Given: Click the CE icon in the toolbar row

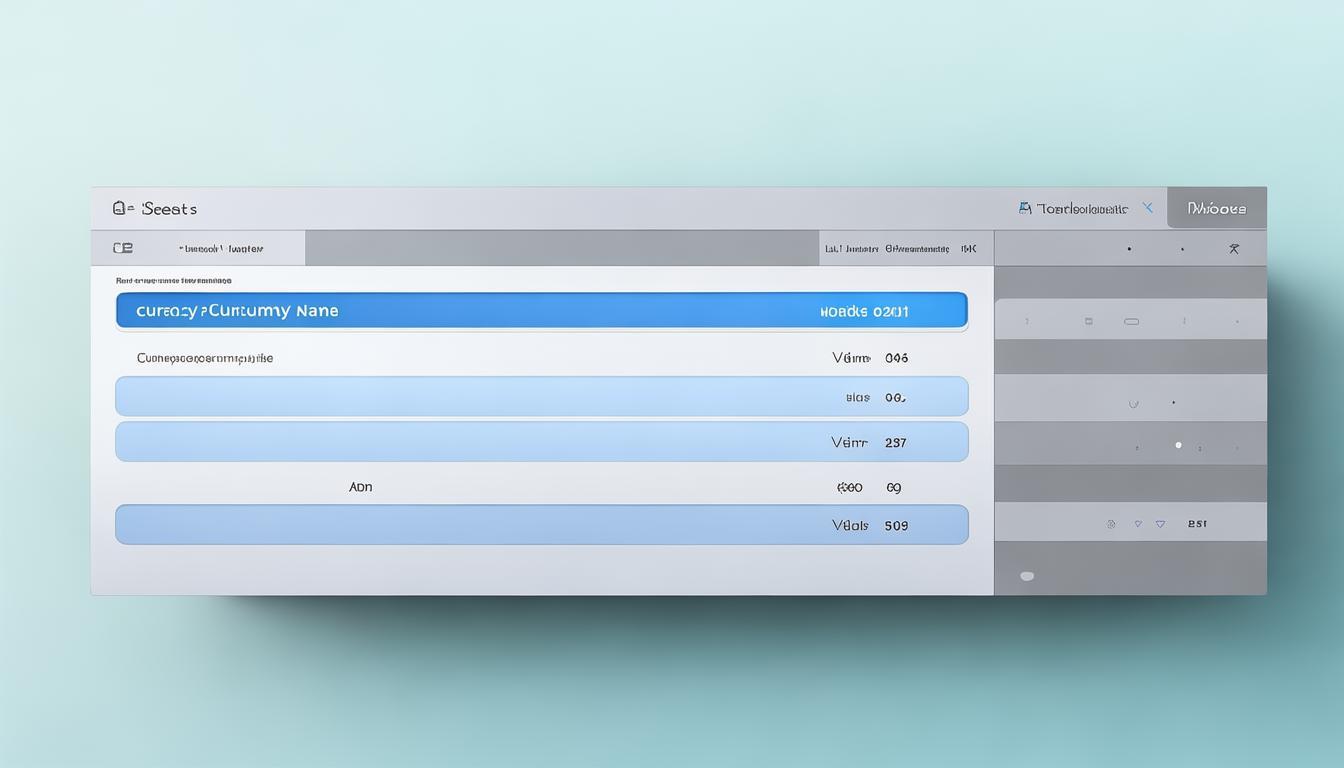Looking at the screenshot, I should click(122, 248).
